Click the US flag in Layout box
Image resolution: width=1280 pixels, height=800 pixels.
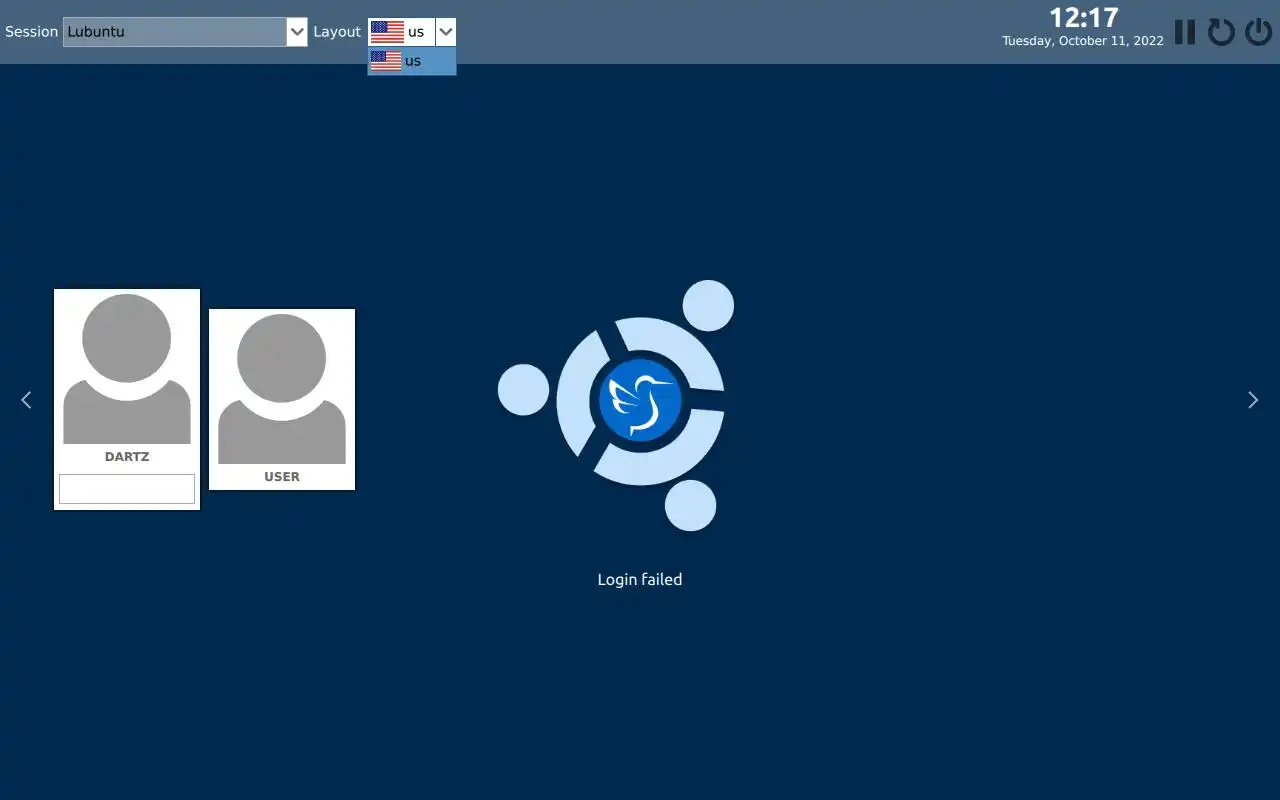(387, 32)
